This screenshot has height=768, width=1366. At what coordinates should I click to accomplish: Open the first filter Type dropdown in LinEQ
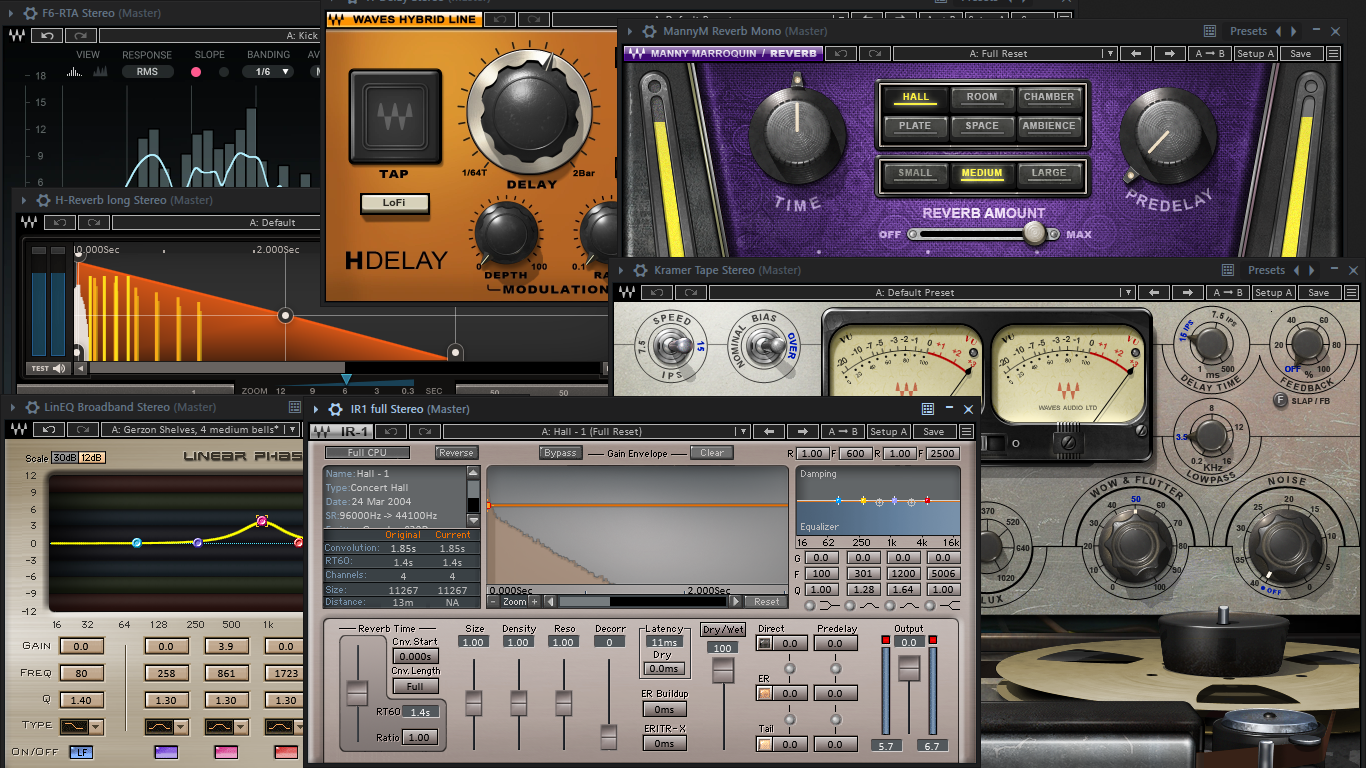coord(81,727)
